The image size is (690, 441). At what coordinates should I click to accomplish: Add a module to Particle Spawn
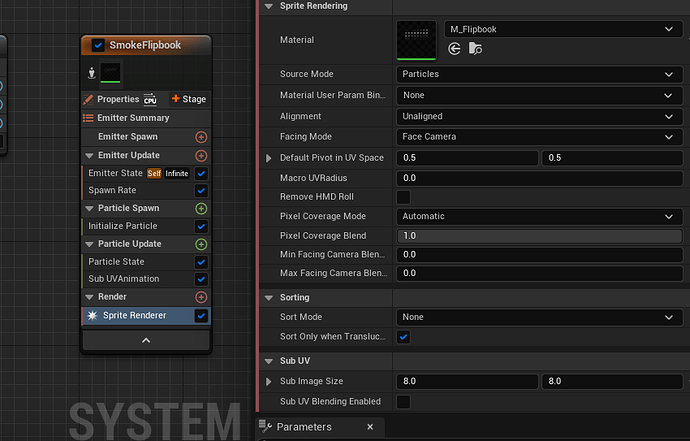[201, 208]
